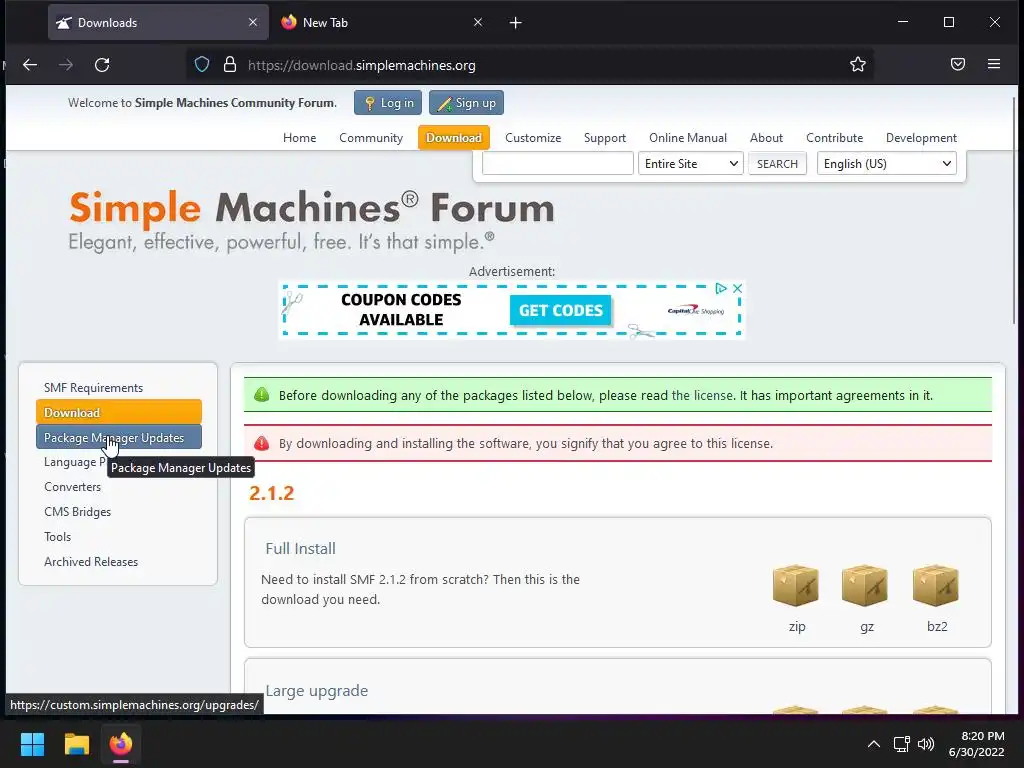1024x768 pixels.
Task: Click the site search text field
Action: coord(558,163)
